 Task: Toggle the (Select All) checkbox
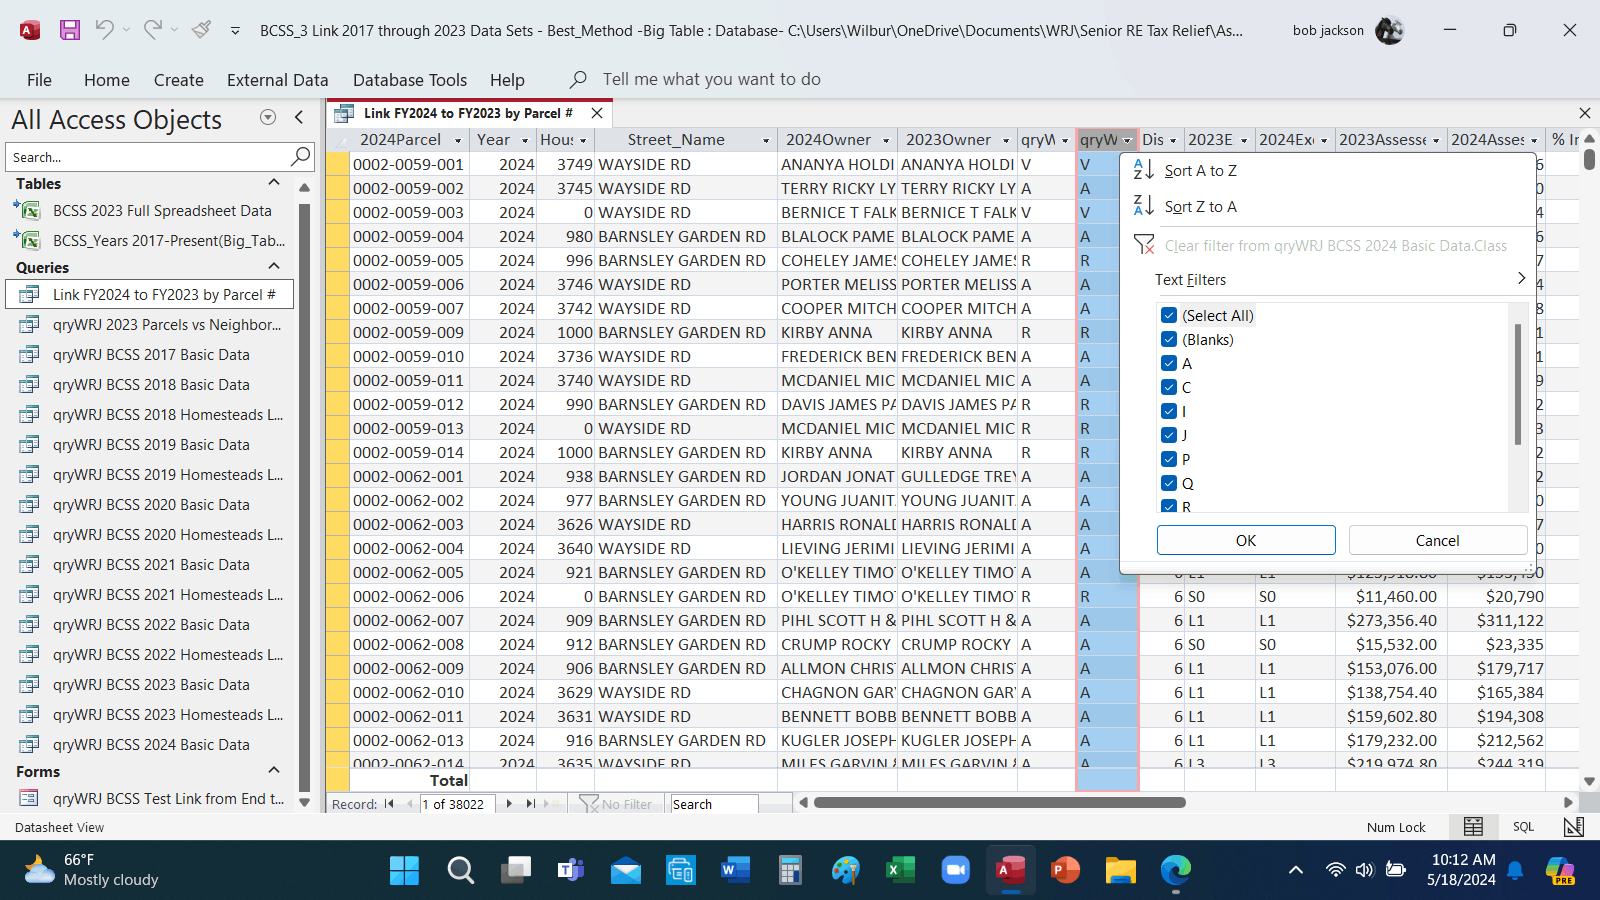[1169, 316]
